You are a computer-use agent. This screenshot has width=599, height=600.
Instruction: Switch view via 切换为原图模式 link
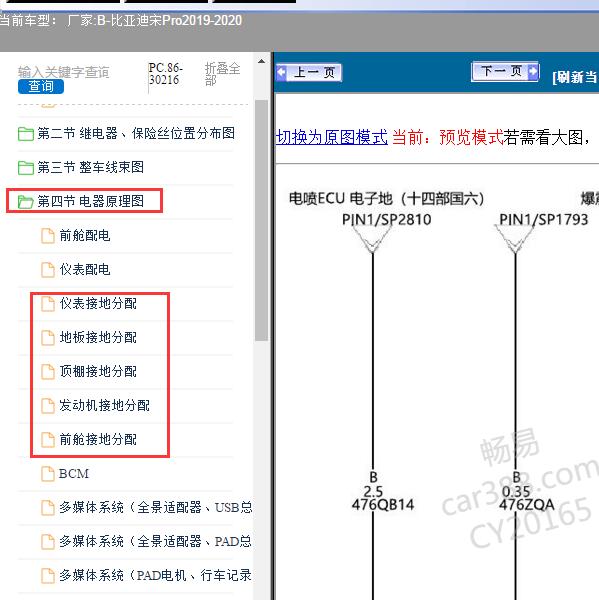click(331, 137)
